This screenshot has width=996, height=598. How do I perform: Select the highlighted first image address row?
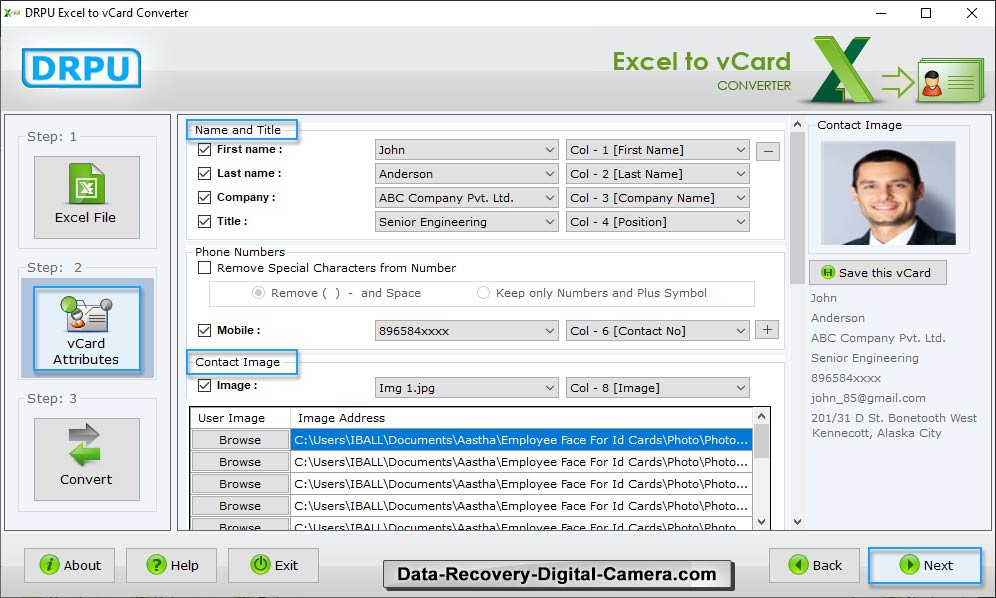[x=522, y=440]
